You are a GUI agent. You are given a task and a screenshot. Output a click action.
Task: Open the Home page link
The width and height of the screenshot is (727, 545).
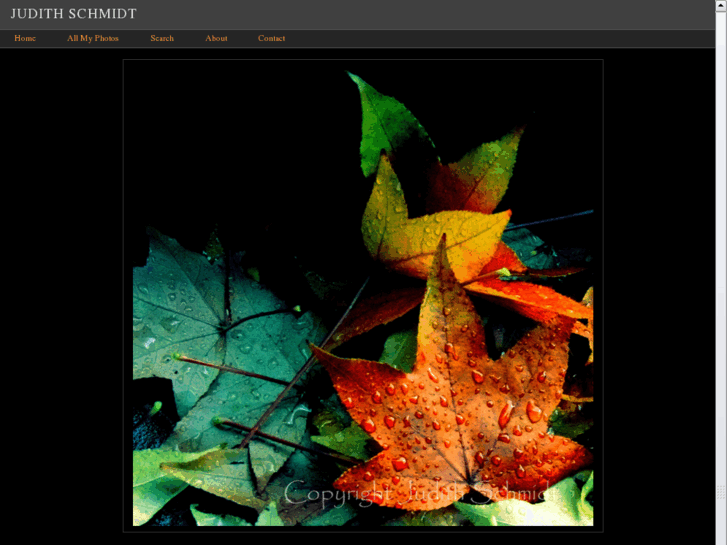pos(25,38)
